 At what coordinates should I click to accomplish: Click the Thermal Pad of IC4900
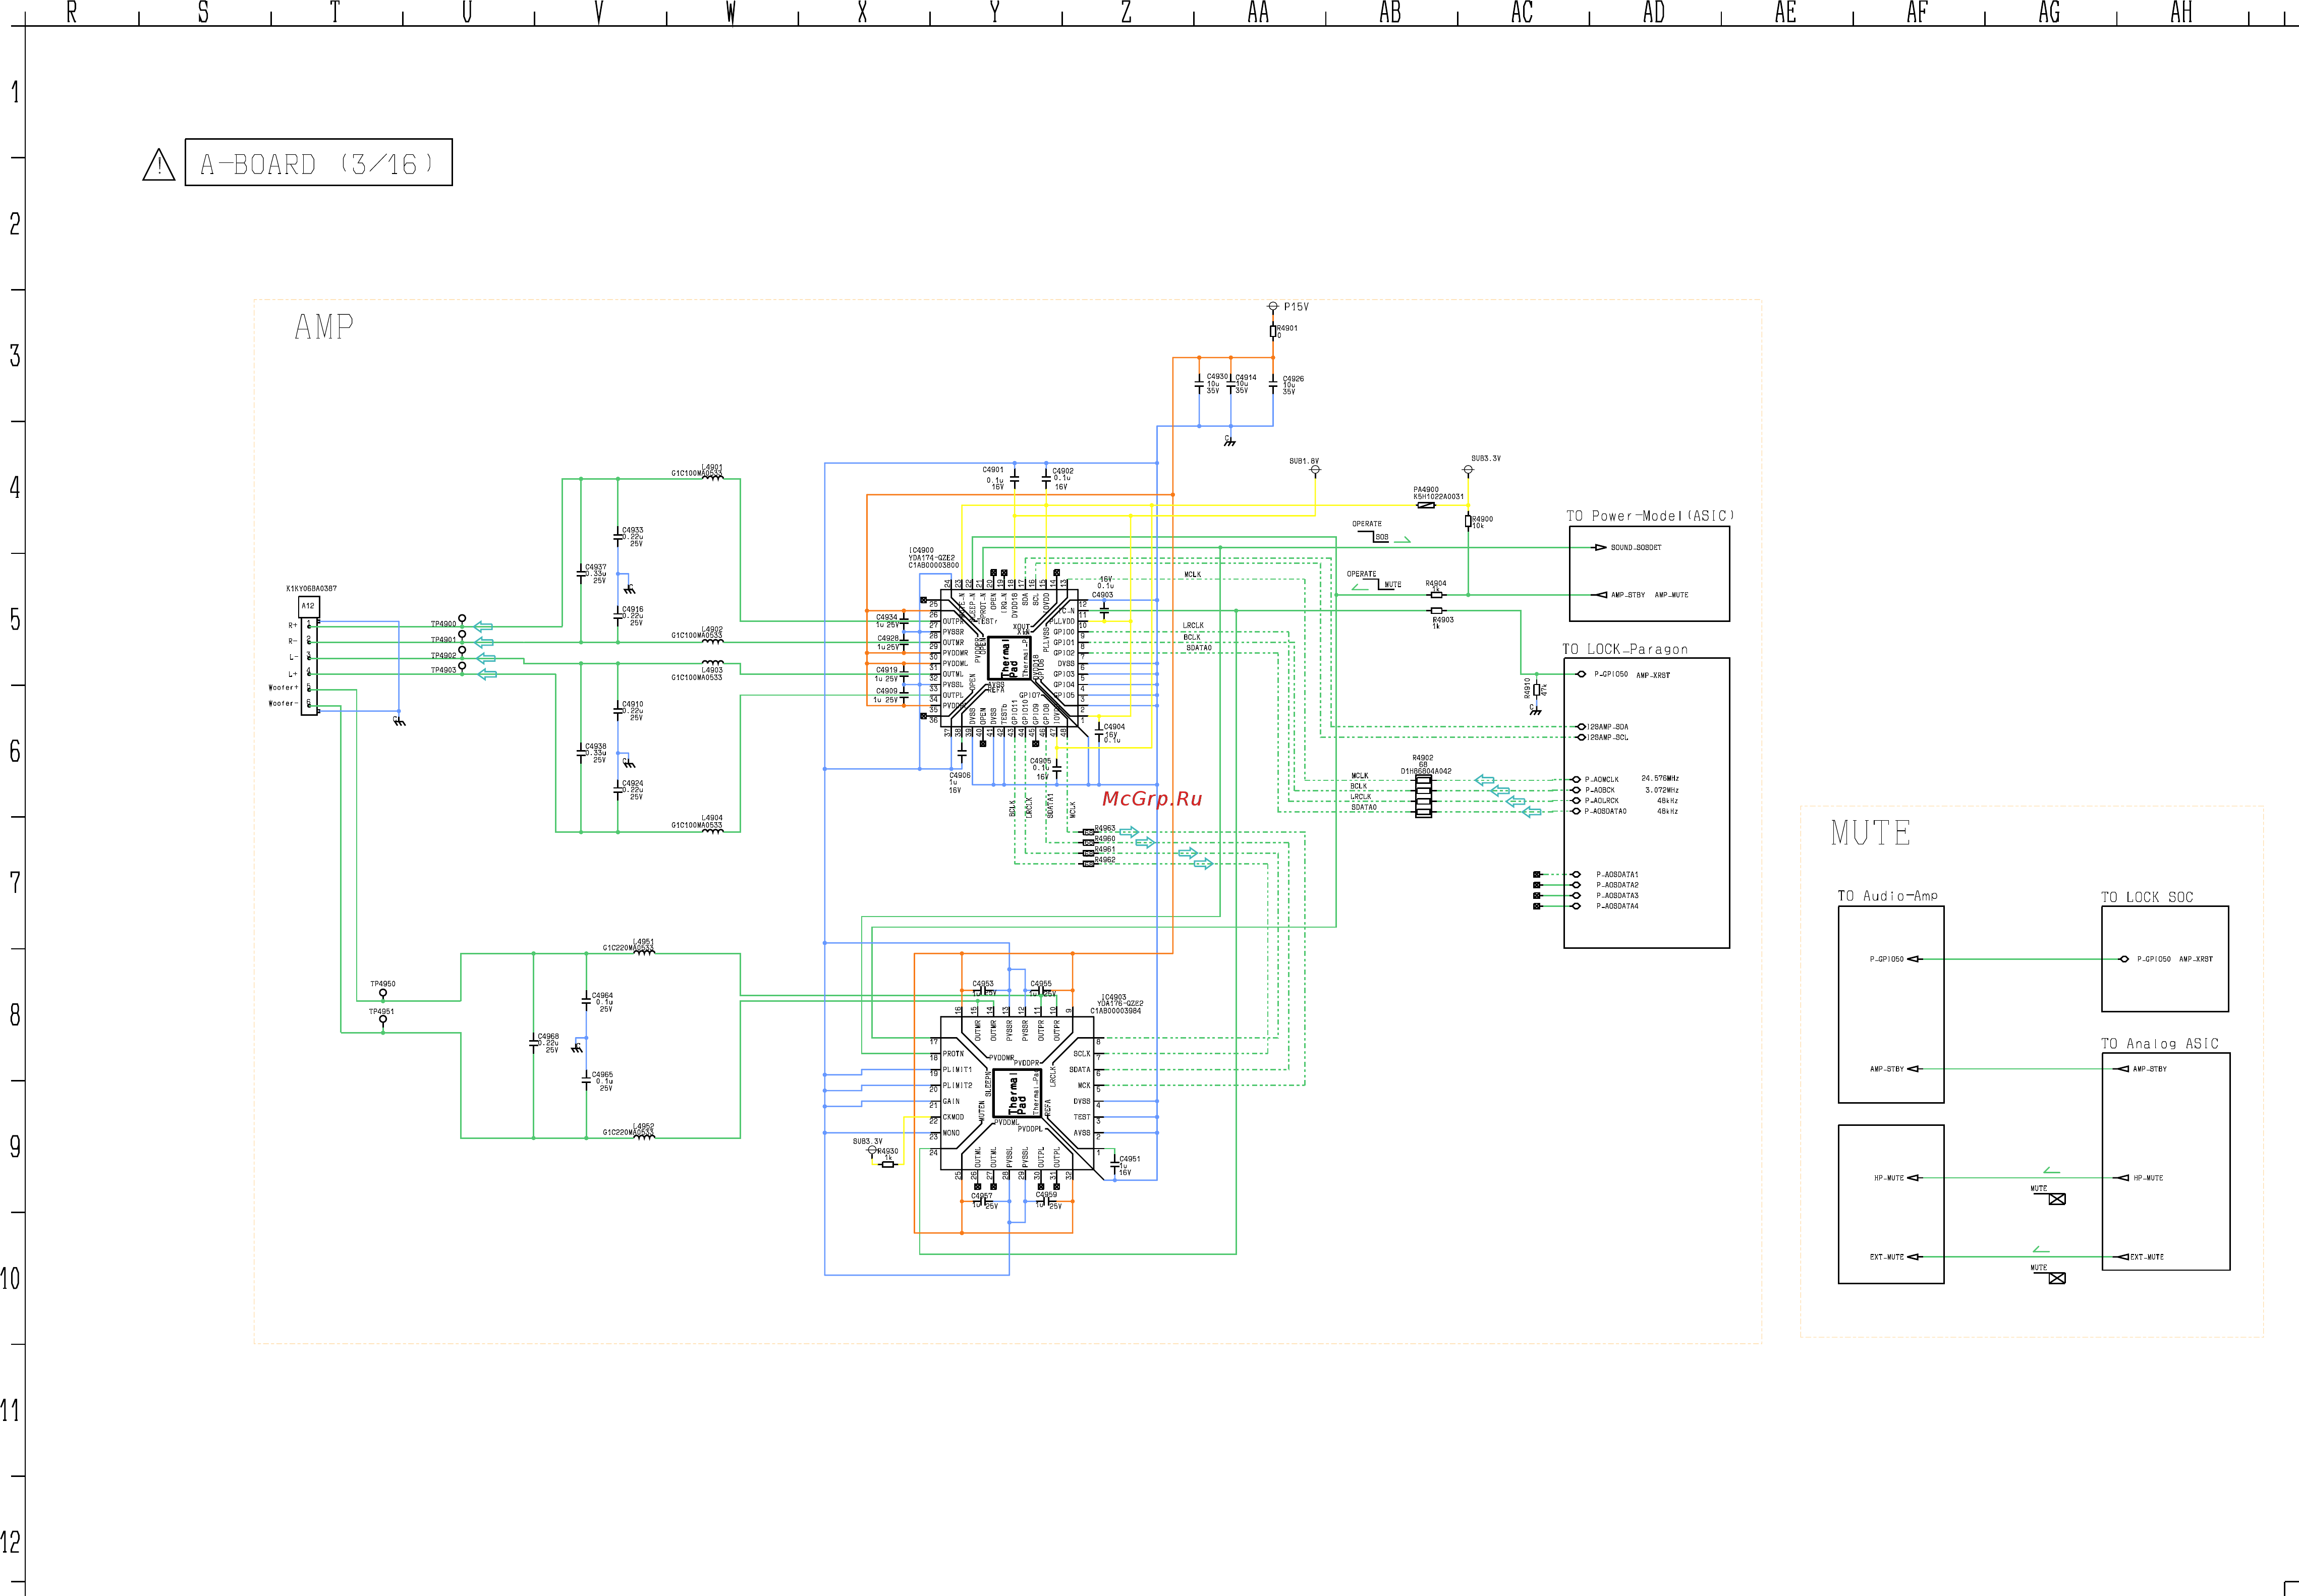pos(1008,658)
